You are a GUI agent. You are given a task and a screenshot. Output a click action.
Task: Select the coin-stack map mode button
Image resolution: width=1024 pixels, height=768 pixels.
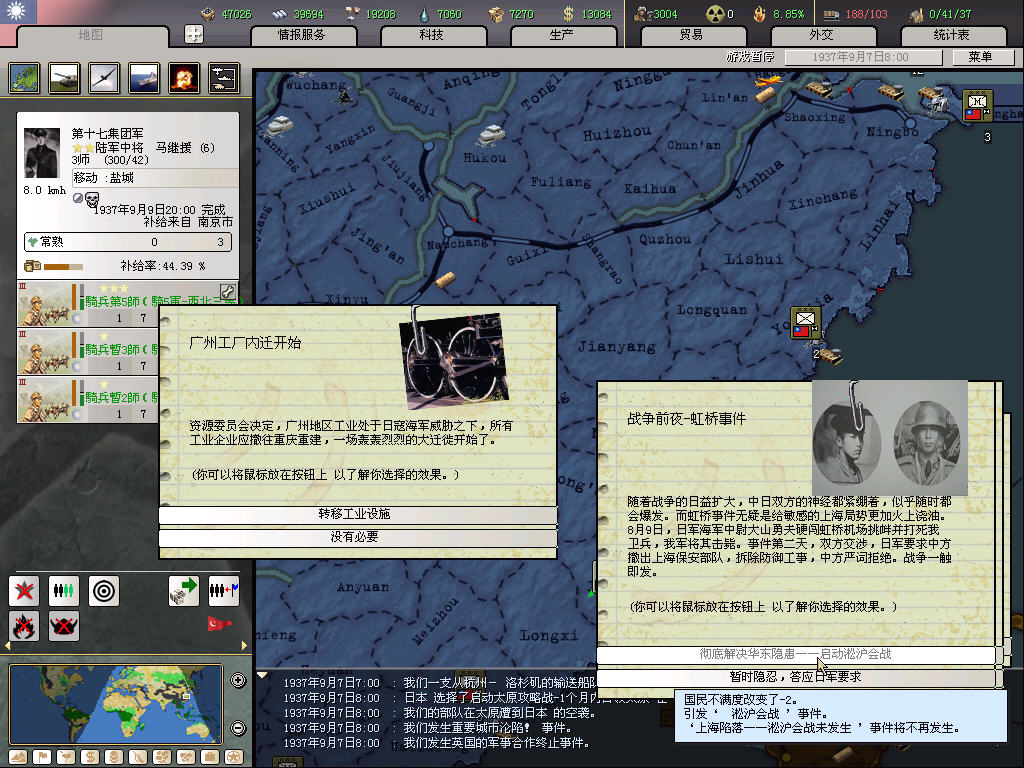pos(114,757)
